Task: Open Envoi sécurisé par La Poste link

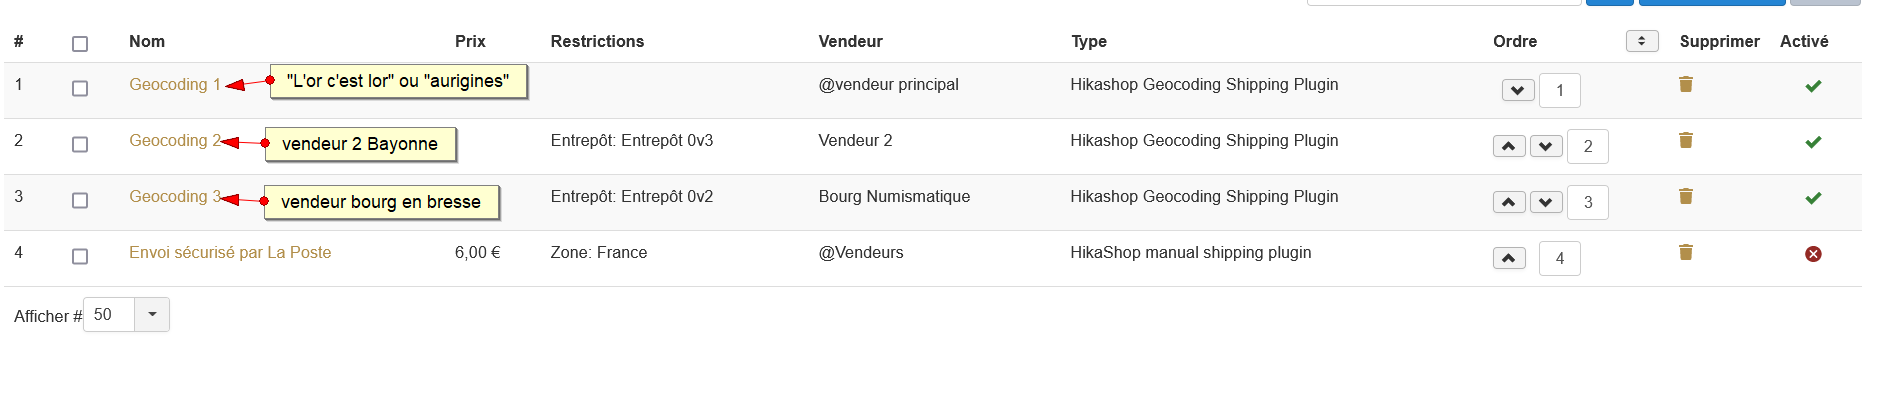Action: click(x=230, y=252)
